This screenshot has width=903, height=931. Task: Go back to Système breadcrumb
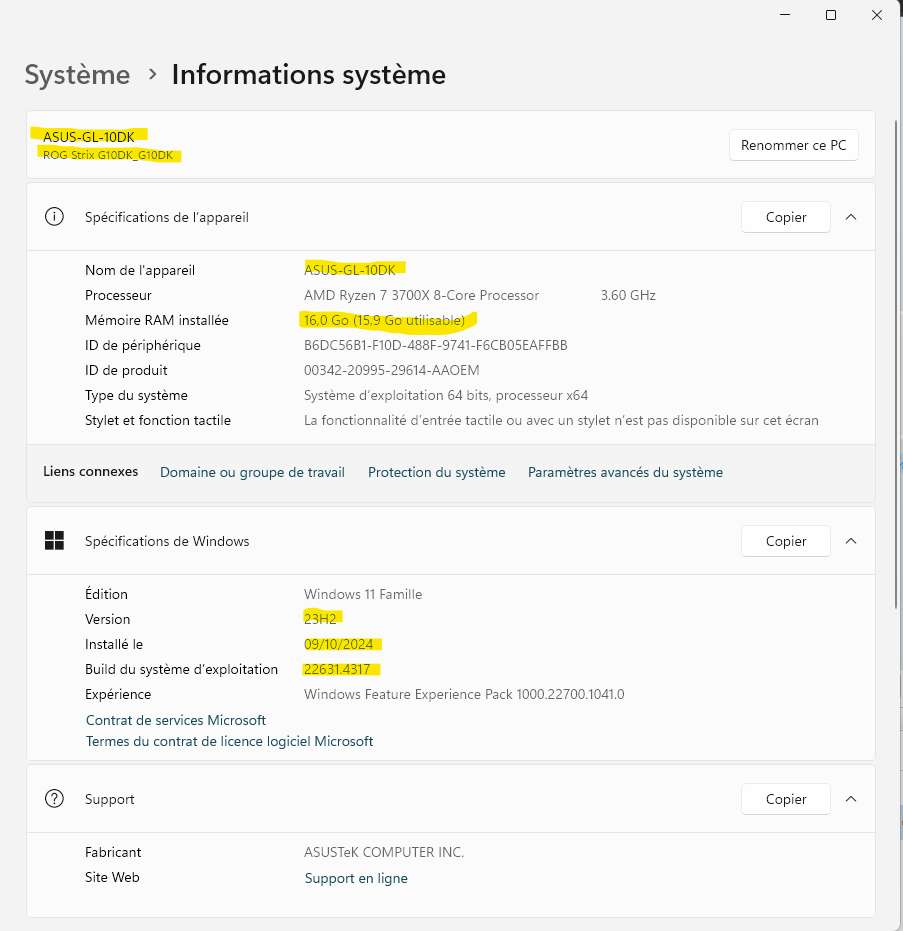coord(77,74)
